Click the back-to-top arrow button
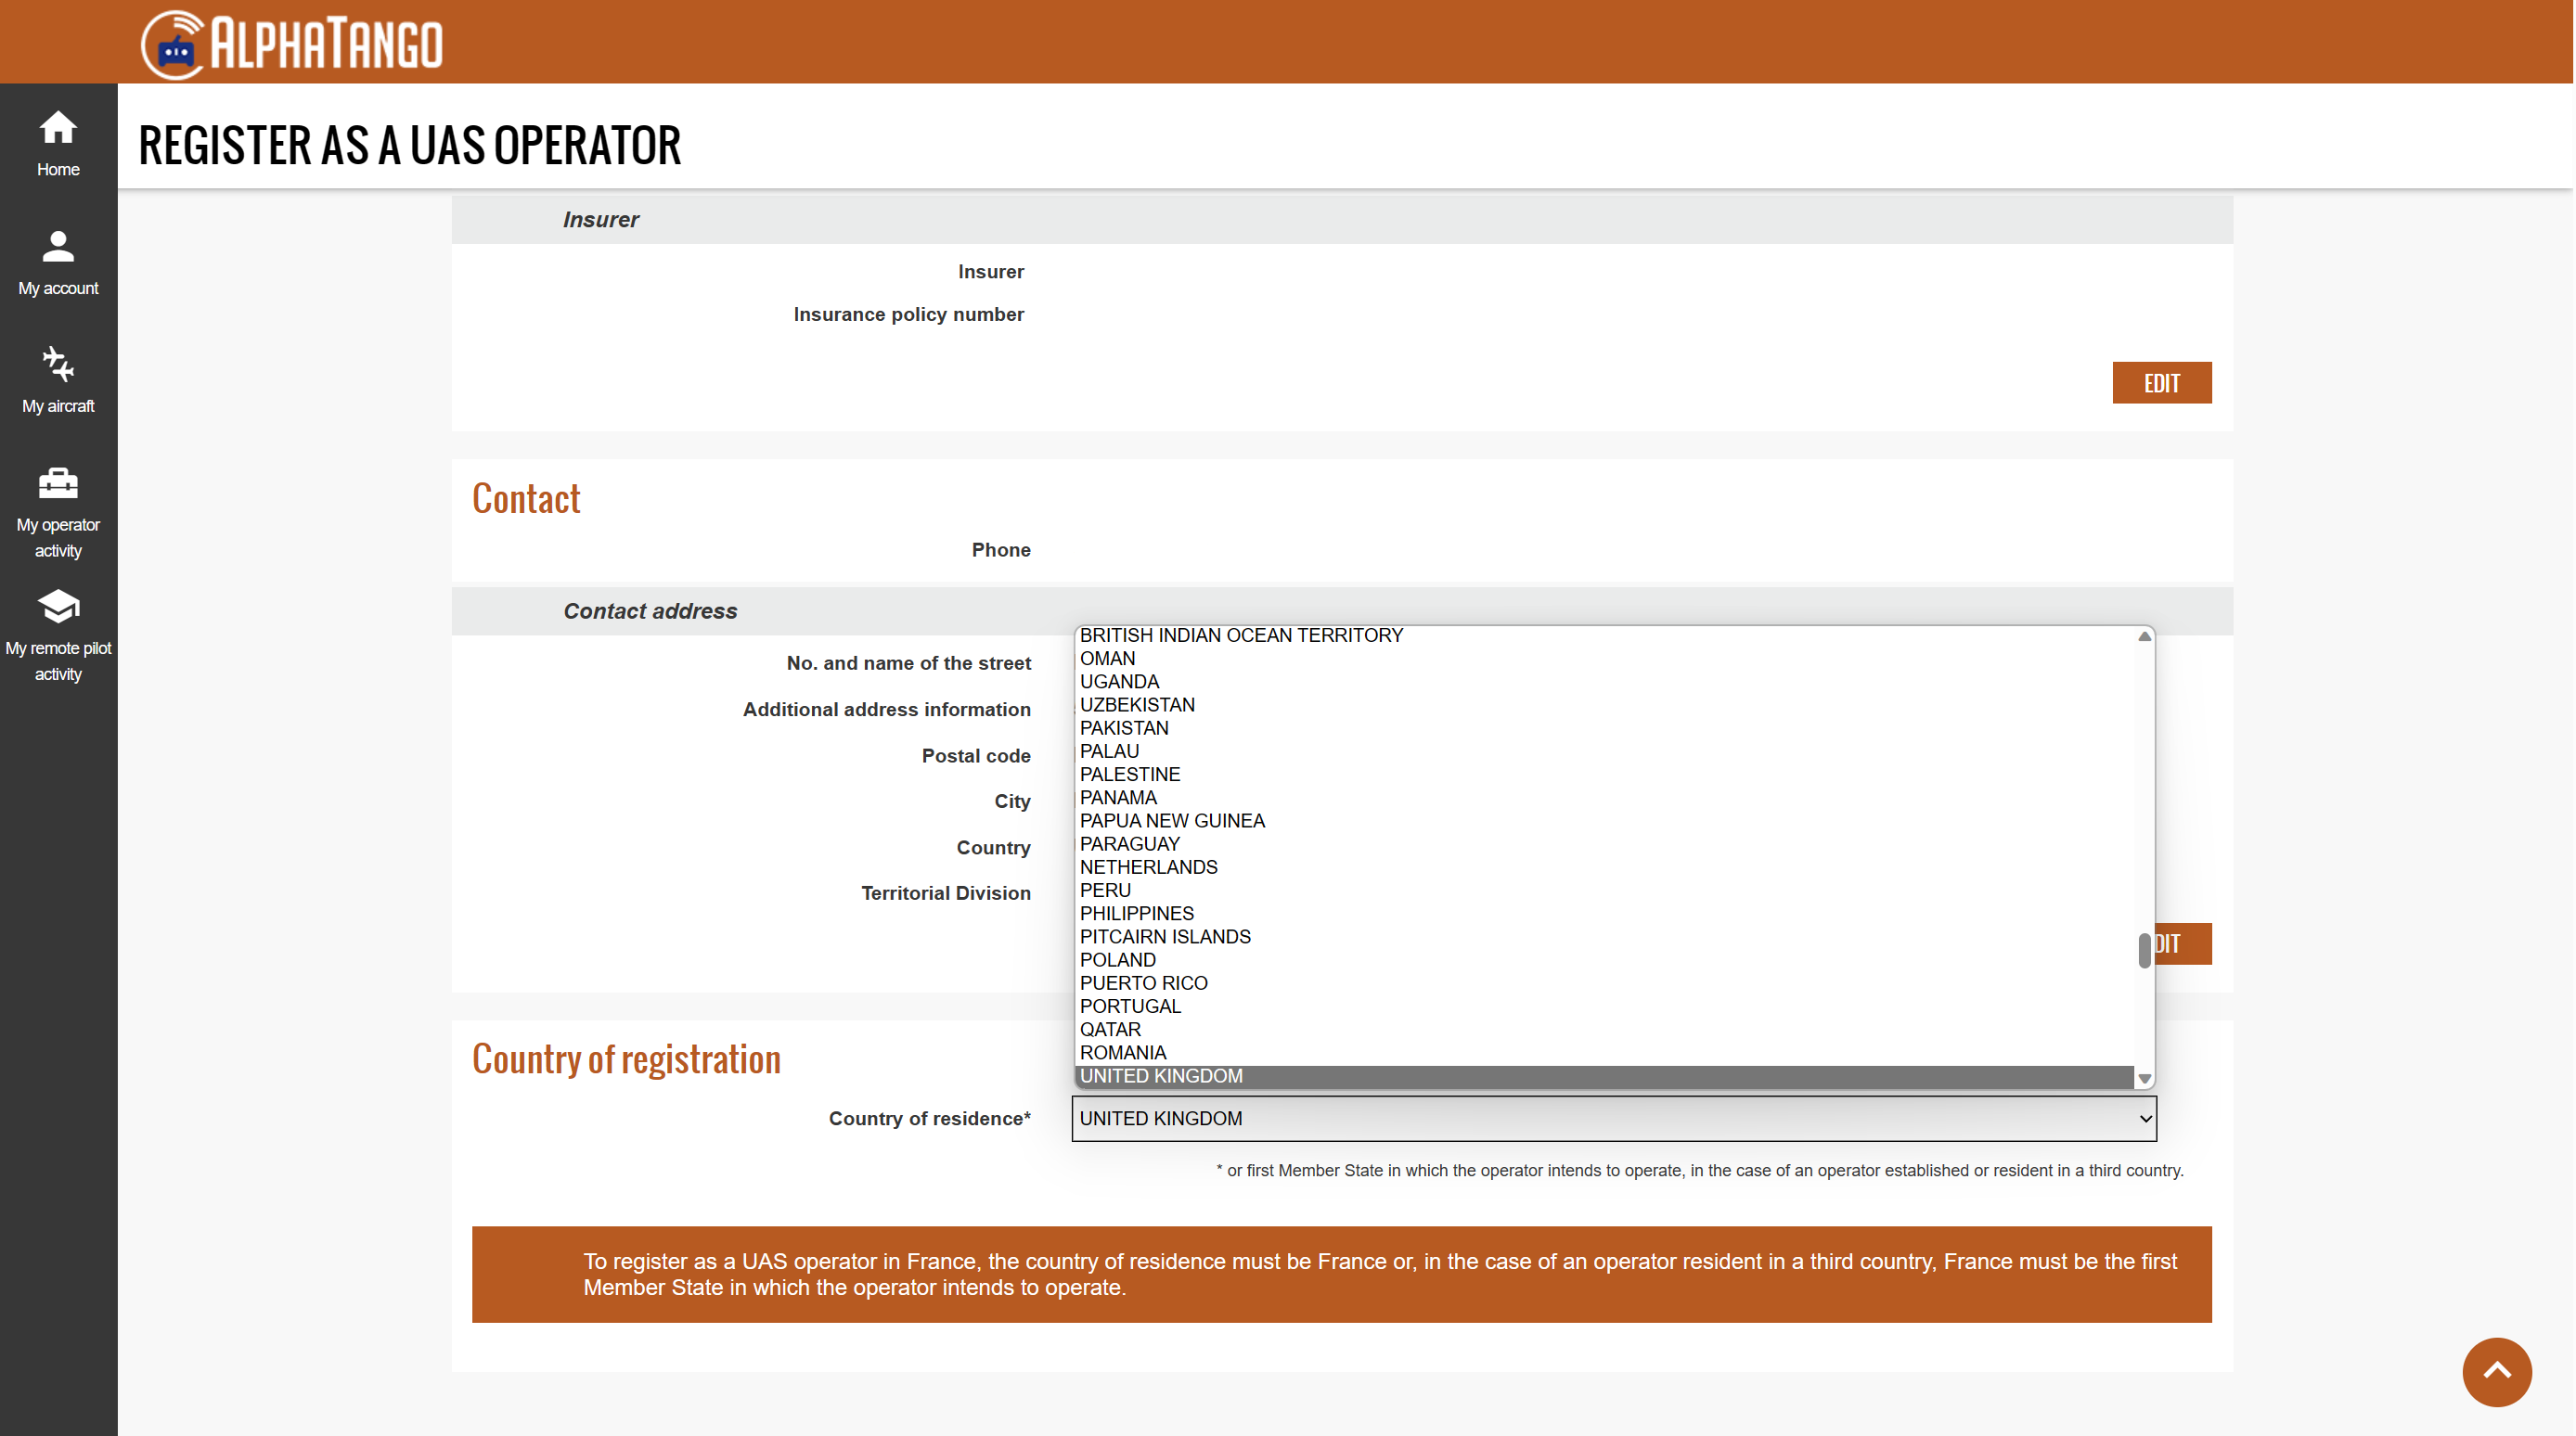This screenshot has width=2576, height=1436. pos(2497,1372)
